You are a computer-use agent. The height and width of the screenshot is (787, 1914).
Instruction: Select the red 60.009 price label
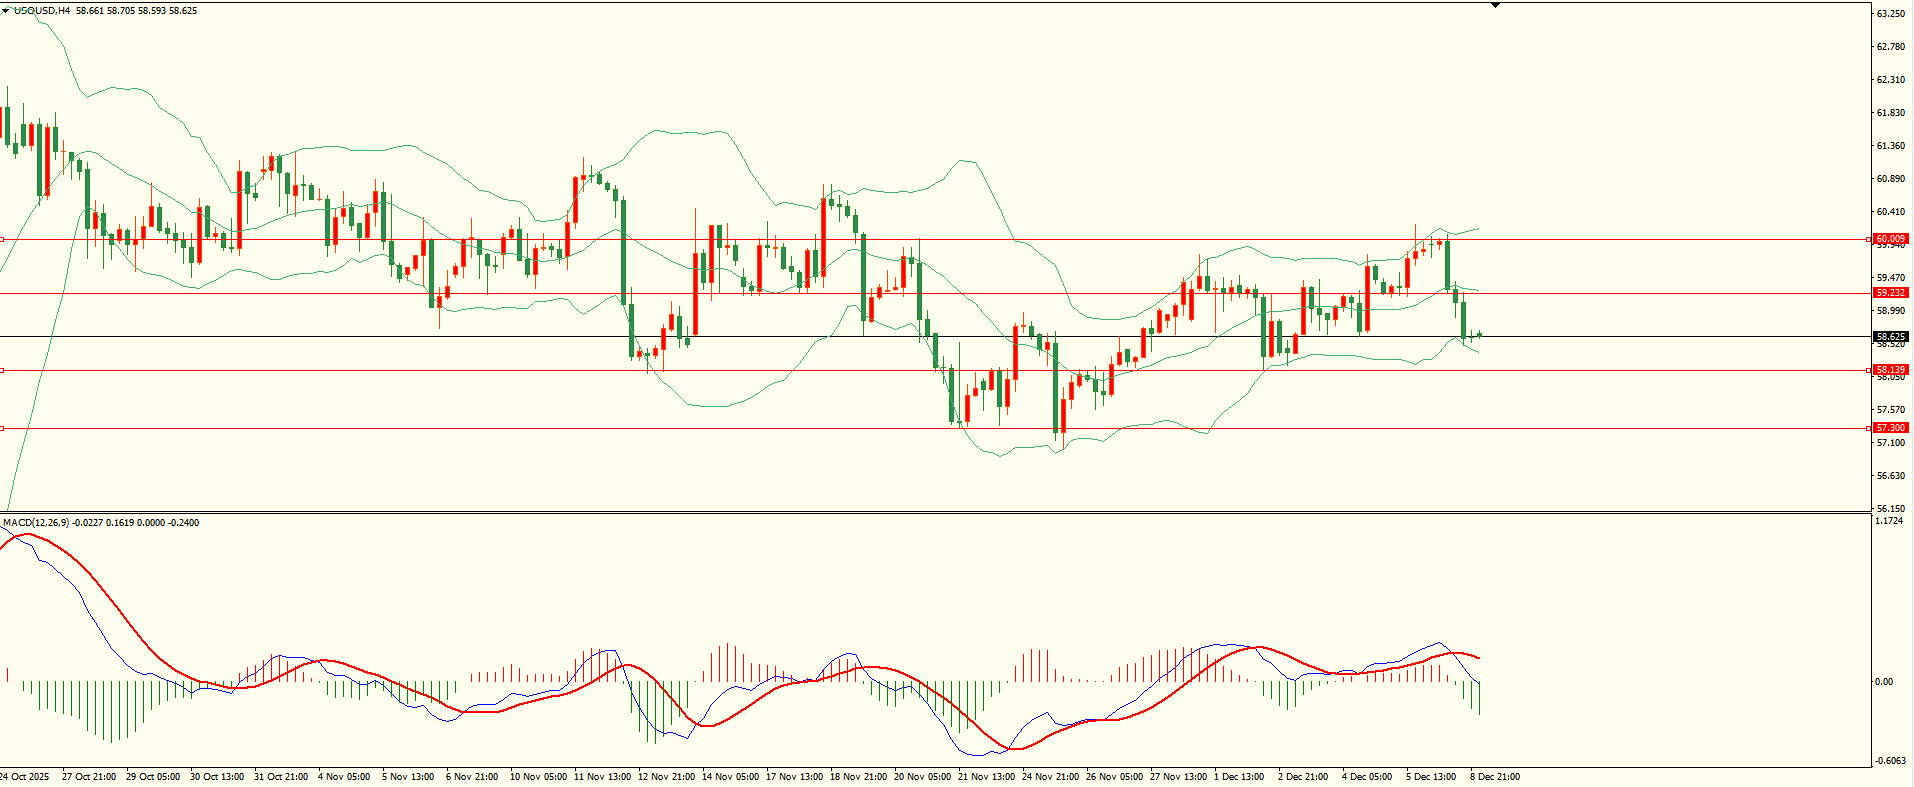1890,239
